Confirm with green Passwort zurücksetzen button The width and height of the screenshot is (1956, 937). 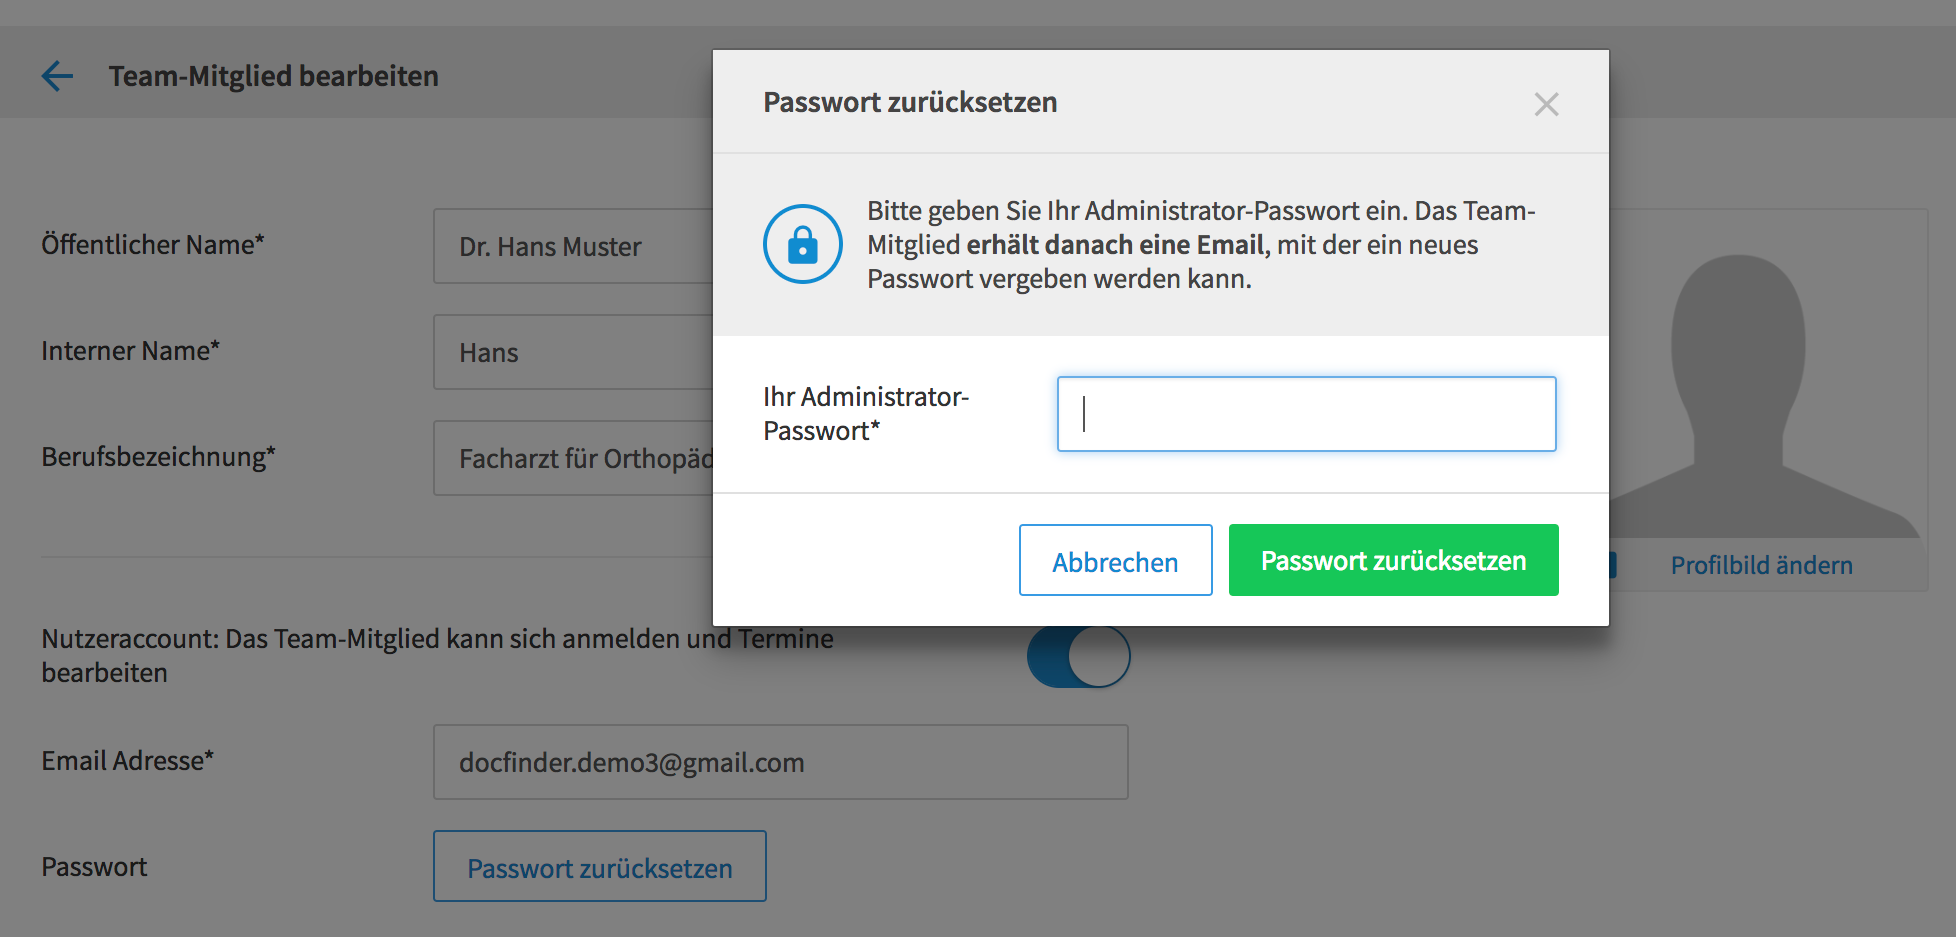click(1393, 560)
